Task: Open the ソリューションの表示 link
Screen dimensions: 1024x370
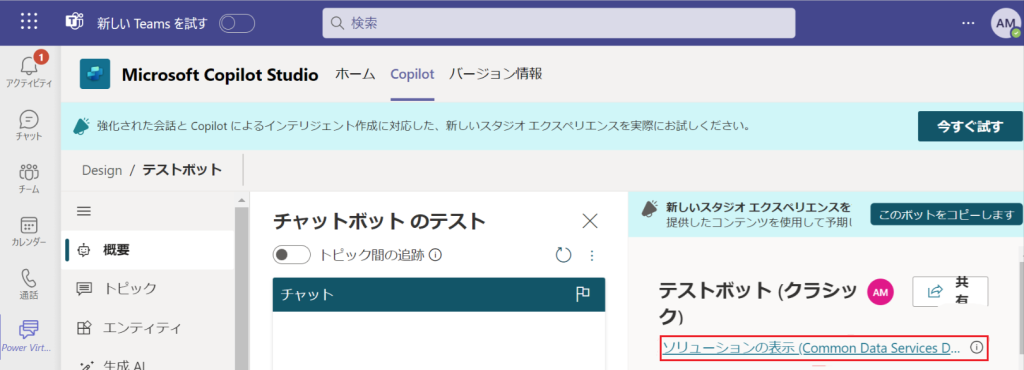Action: 811,348
